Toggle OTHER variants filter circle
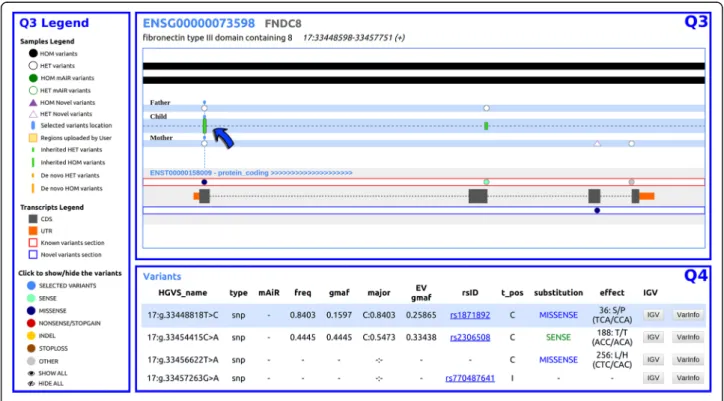The height and width of the screenshot is (401, 724). coord(31,361)
